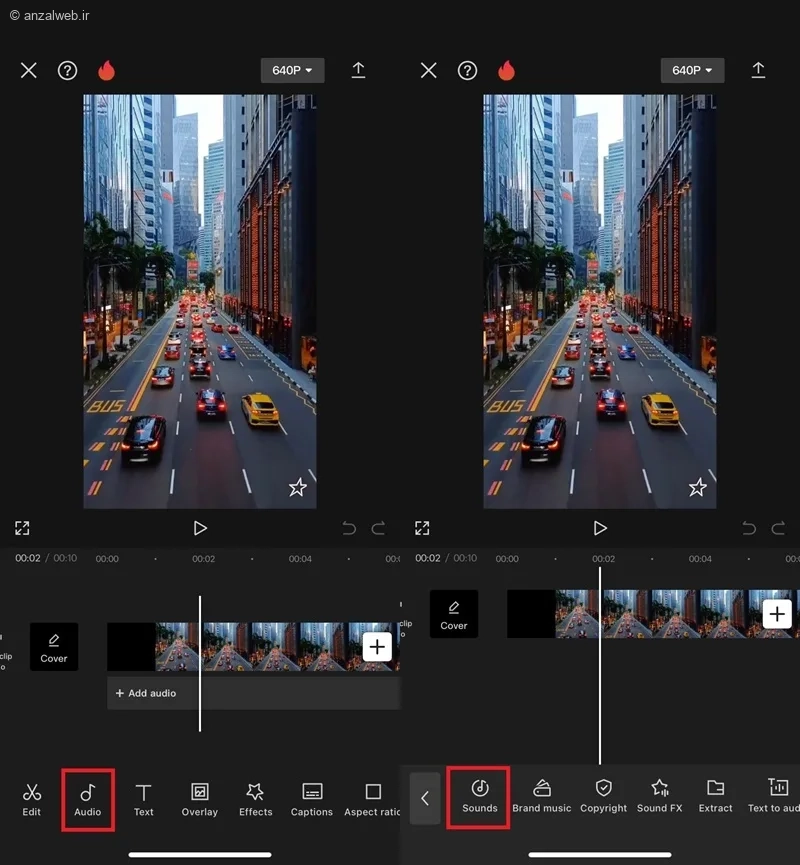Open the Audio tool in bottom toolbar
The width and height of the screenshot is (800, 865).
(x=88, y=799)
